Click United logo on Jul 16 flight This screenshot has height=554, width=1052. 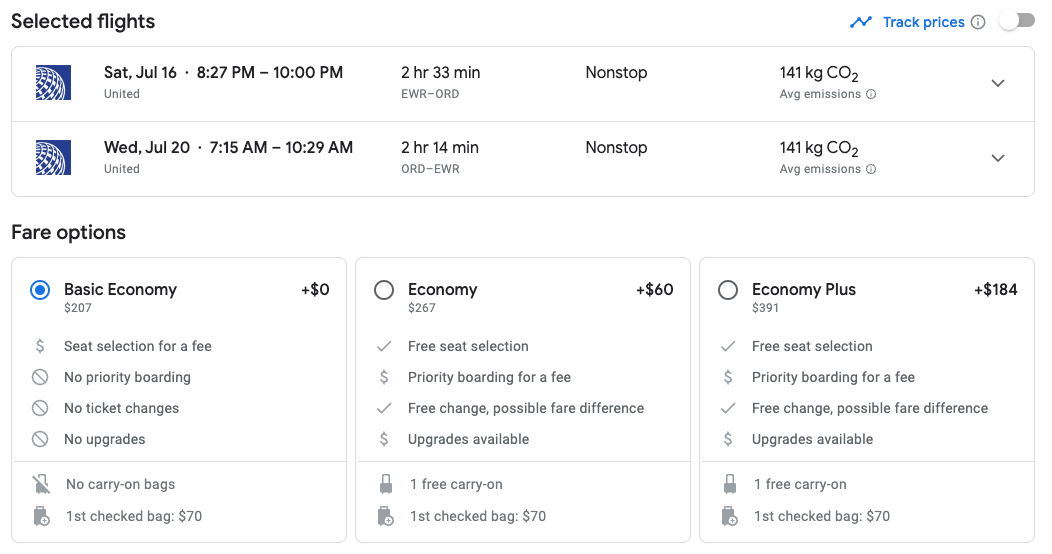click(52, 83)
